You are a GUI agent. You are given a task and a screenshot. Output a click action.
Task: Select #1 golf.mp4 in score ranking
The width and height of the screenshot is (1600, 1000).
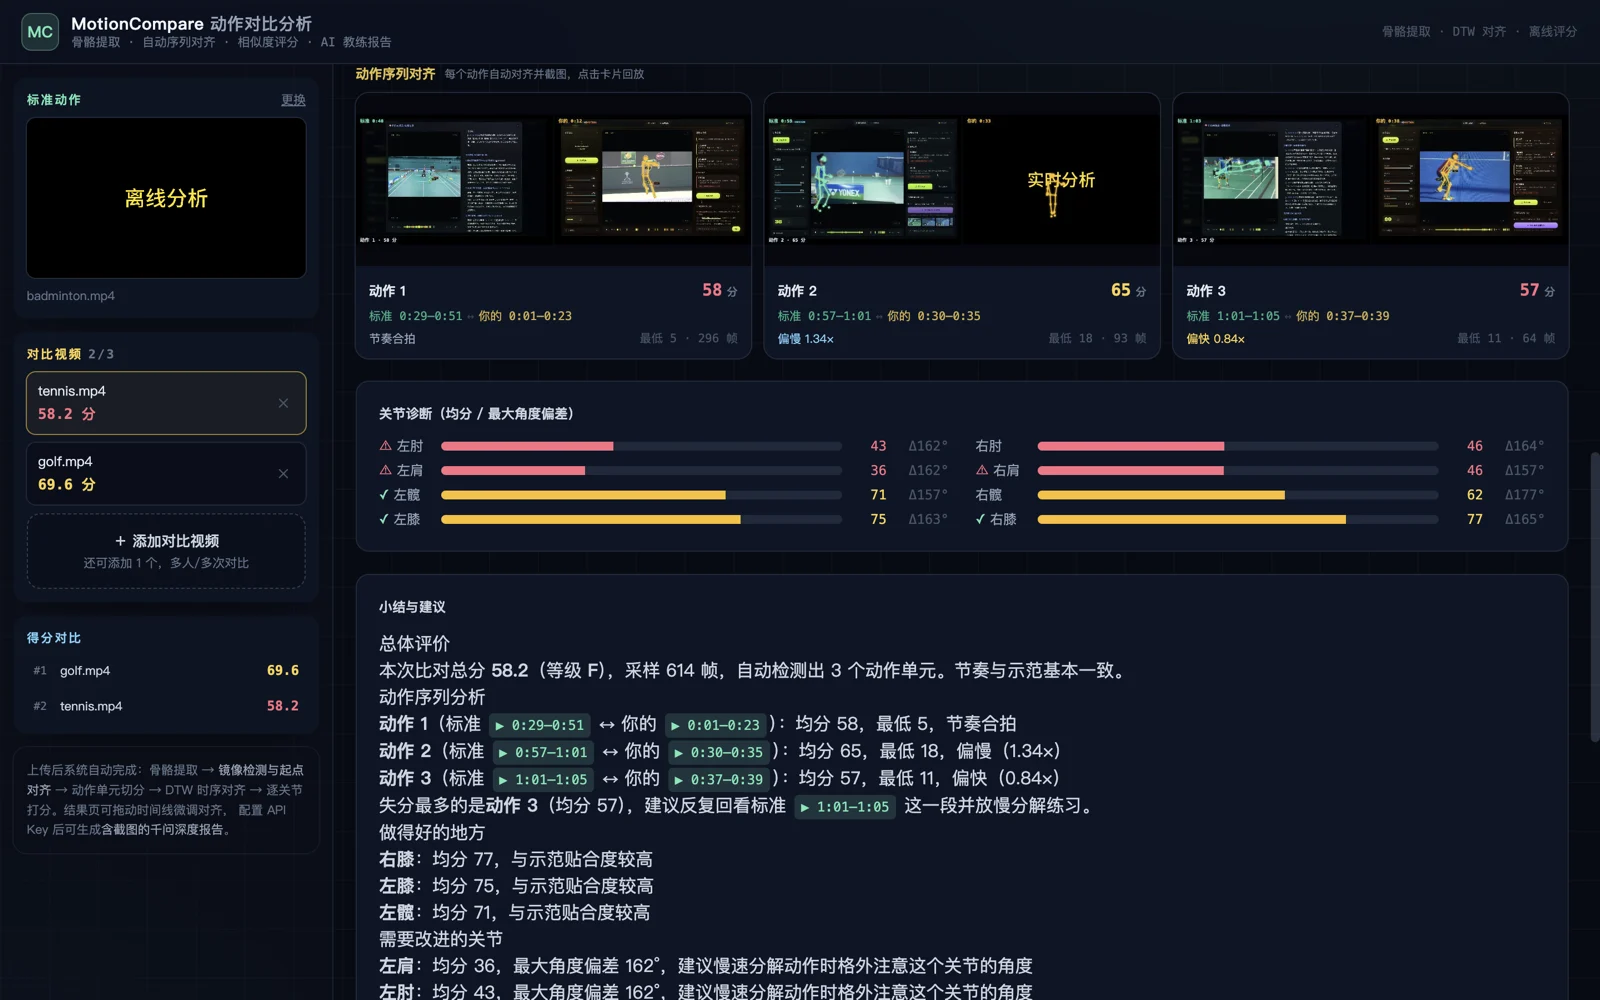point(166,671)
